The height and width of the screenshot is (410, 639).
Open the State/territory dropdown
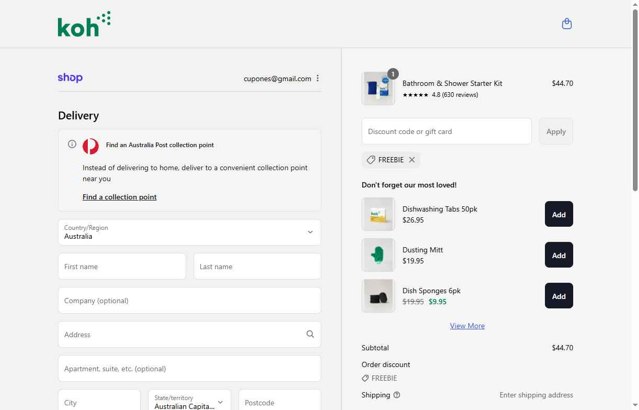pos(189,401)
